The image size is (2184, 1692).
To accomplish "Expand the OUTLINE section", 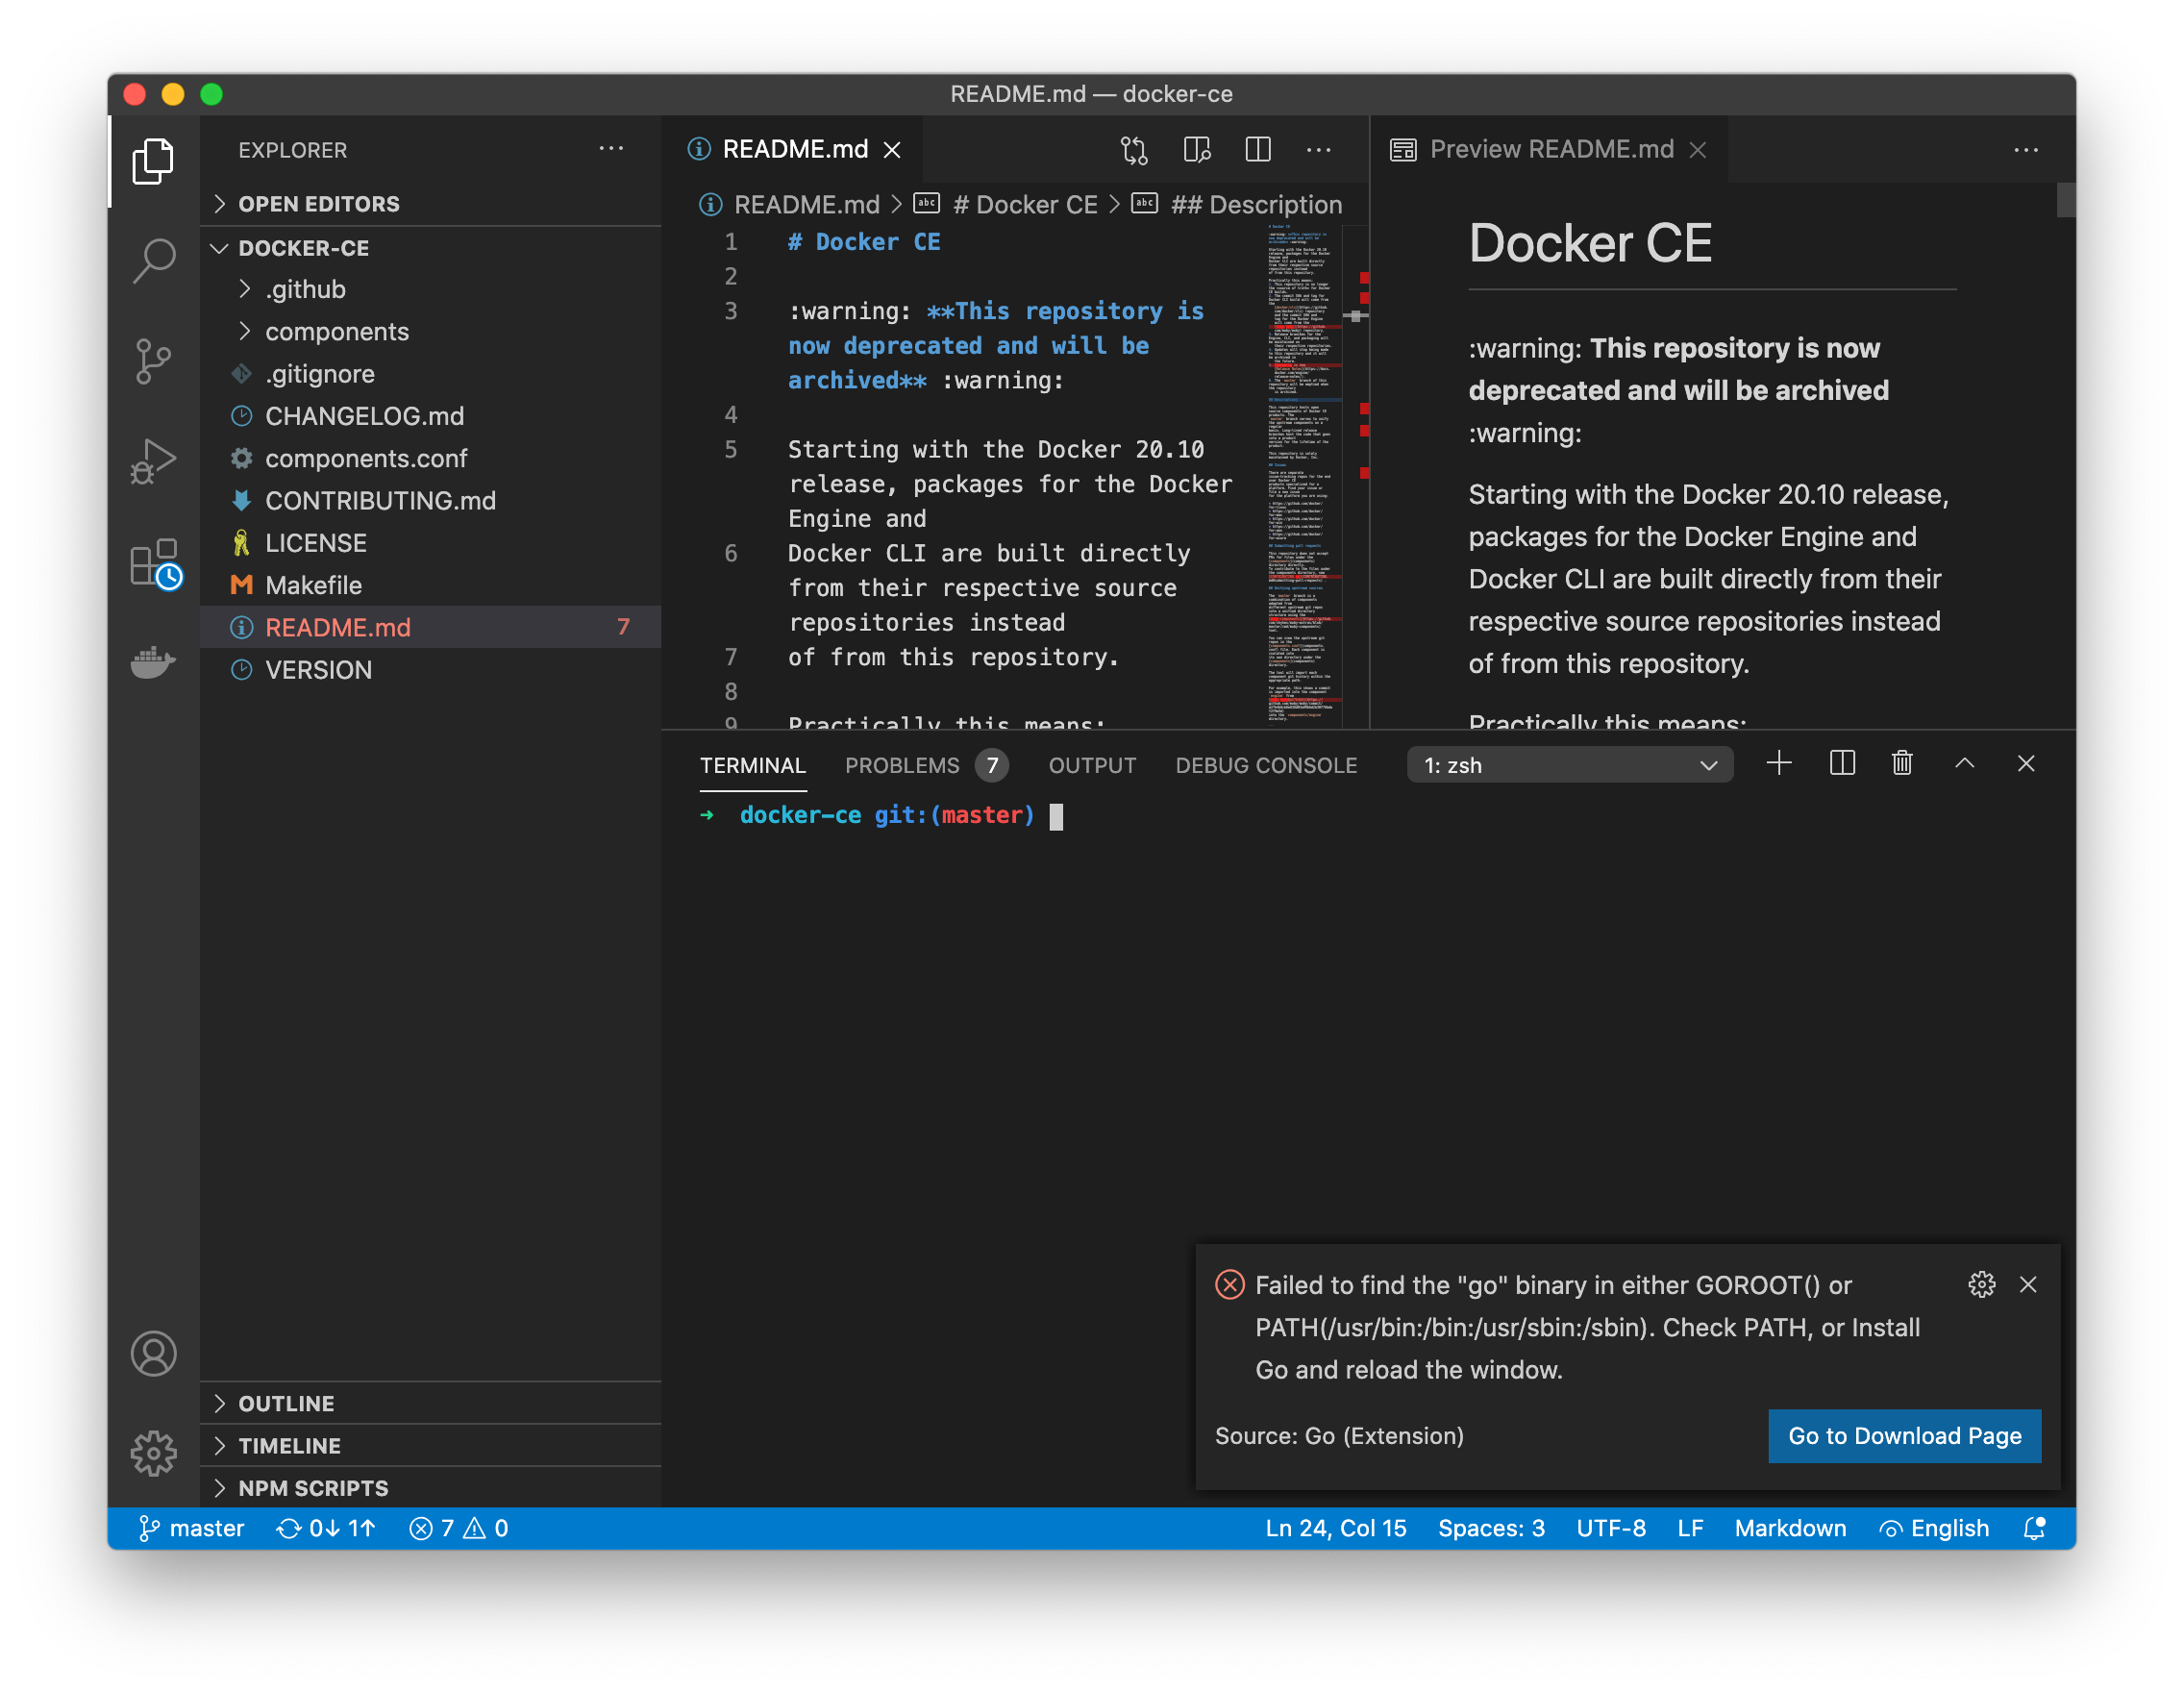I will 430,1403.
